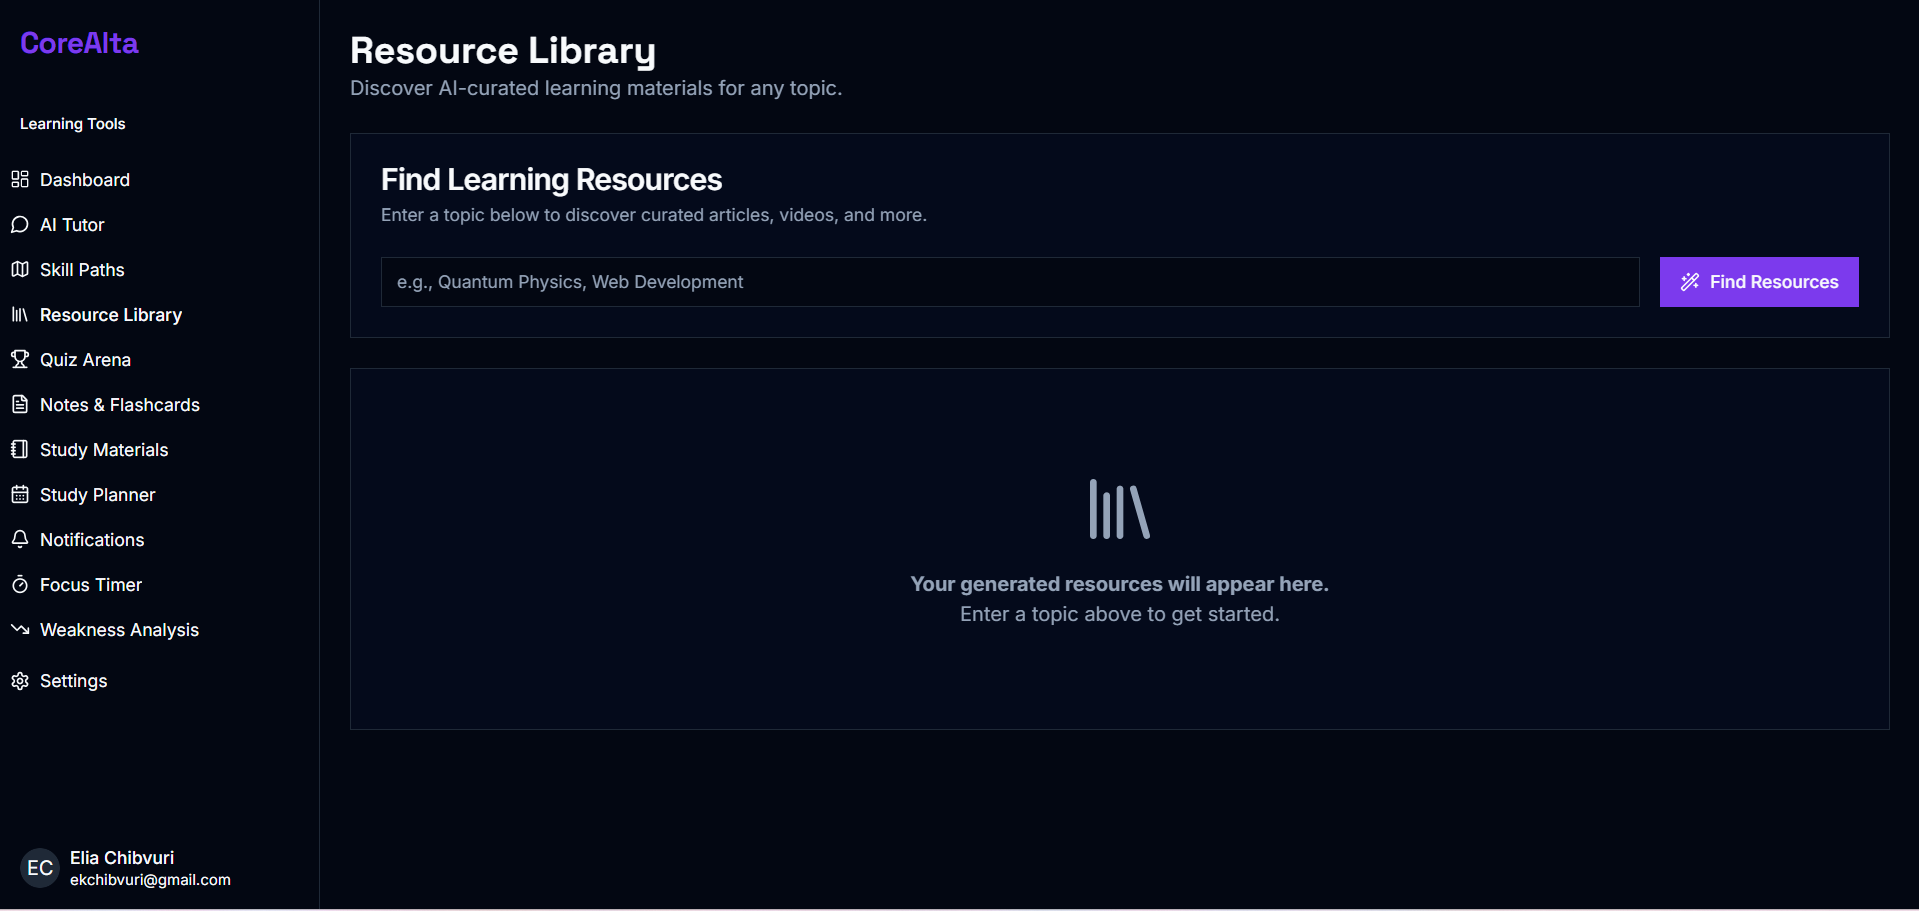Screen dimensions: 1919x911
Task: Open the Notifications bell icon
Action: click(x=20, y=540)
